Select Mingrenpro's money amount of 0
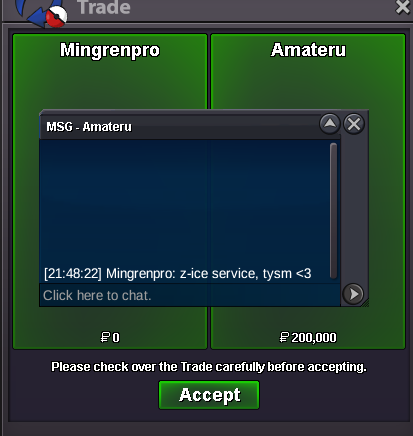413x436 pixels. (x=116, y=338)
